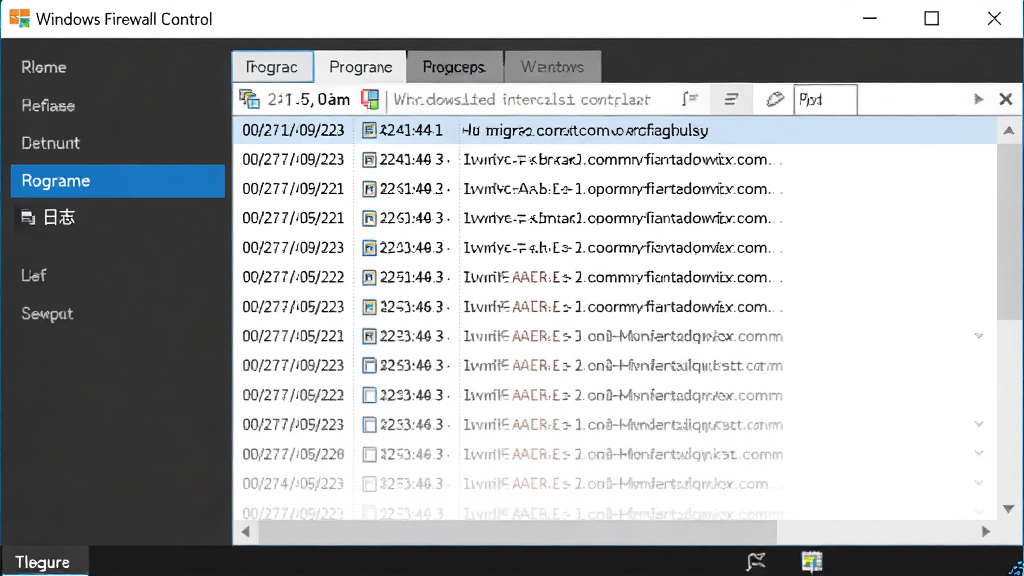
Task: Click the address text in the 2233:40.3 row
Action: coord(622,395)
